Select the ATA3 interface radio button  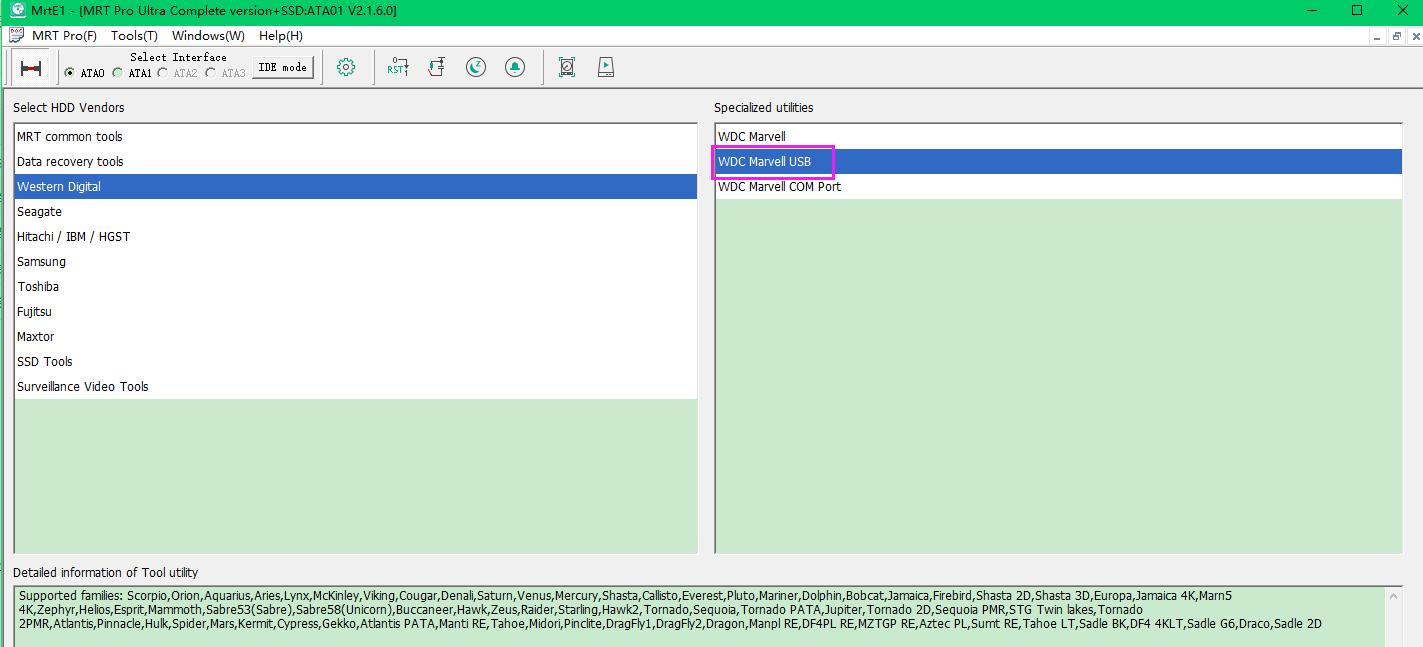coord(210,73)
